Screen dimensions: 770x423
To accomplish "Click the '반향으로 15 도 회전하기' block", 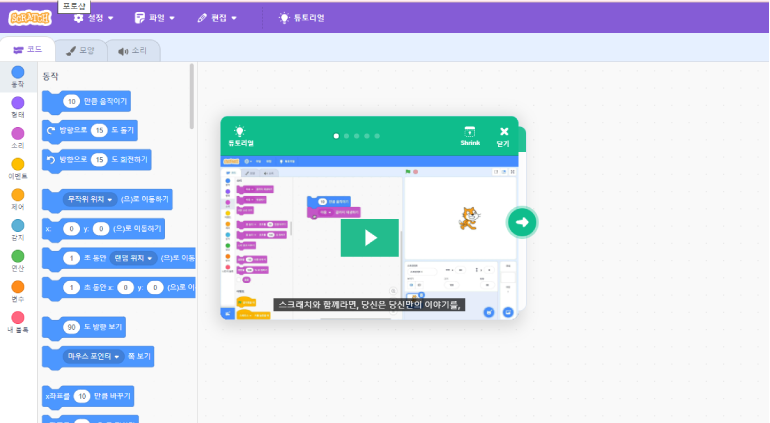I will [97, 160].
